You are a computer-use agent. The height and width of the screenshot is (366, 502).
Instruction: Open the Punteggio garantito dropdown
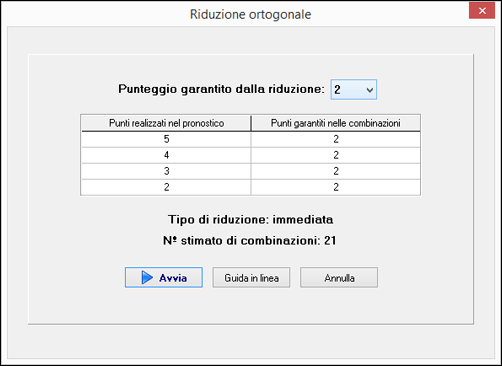[354, 89]
